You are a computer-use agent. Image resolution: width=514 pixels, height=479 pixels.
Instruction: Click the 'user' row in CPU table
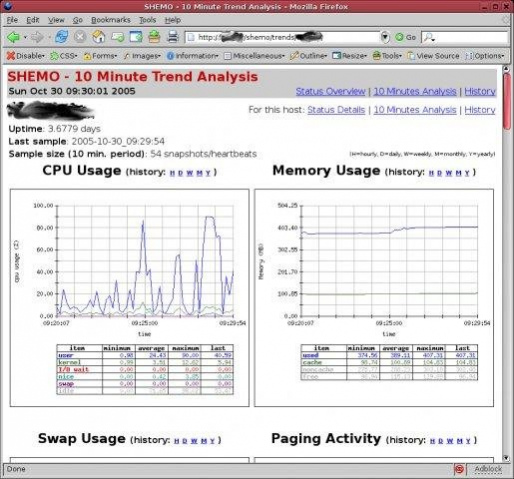145,355
